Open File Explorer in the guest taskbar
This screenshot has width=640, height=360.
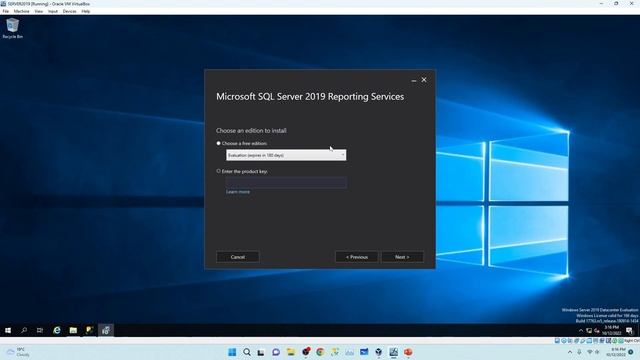click(x=73, y=330)
